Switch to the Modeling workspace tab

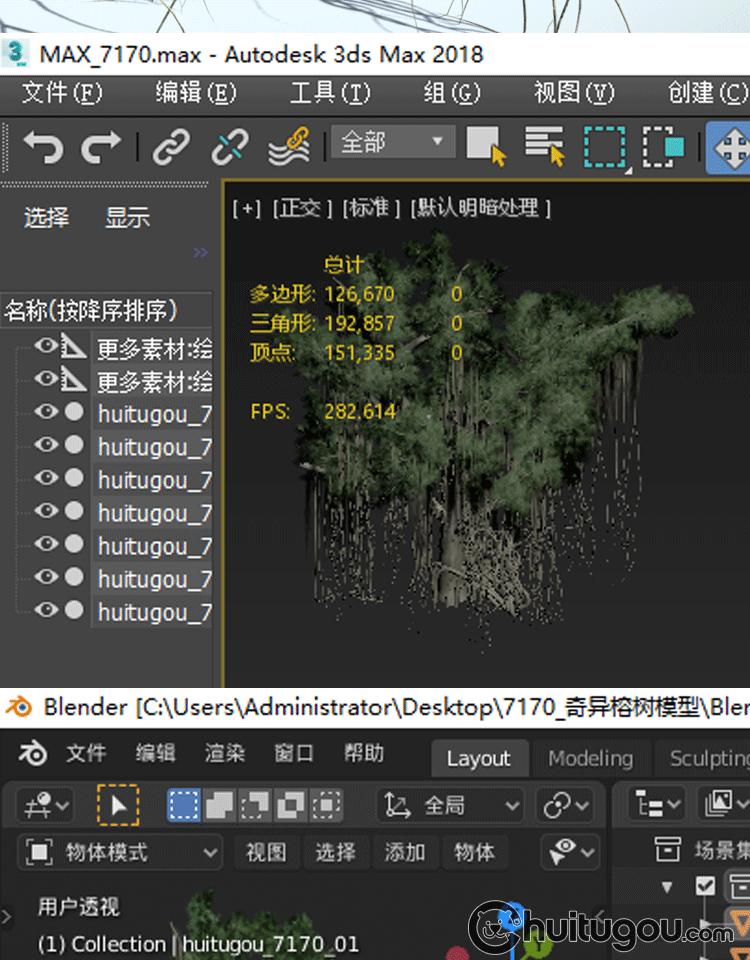pos(590,759)
